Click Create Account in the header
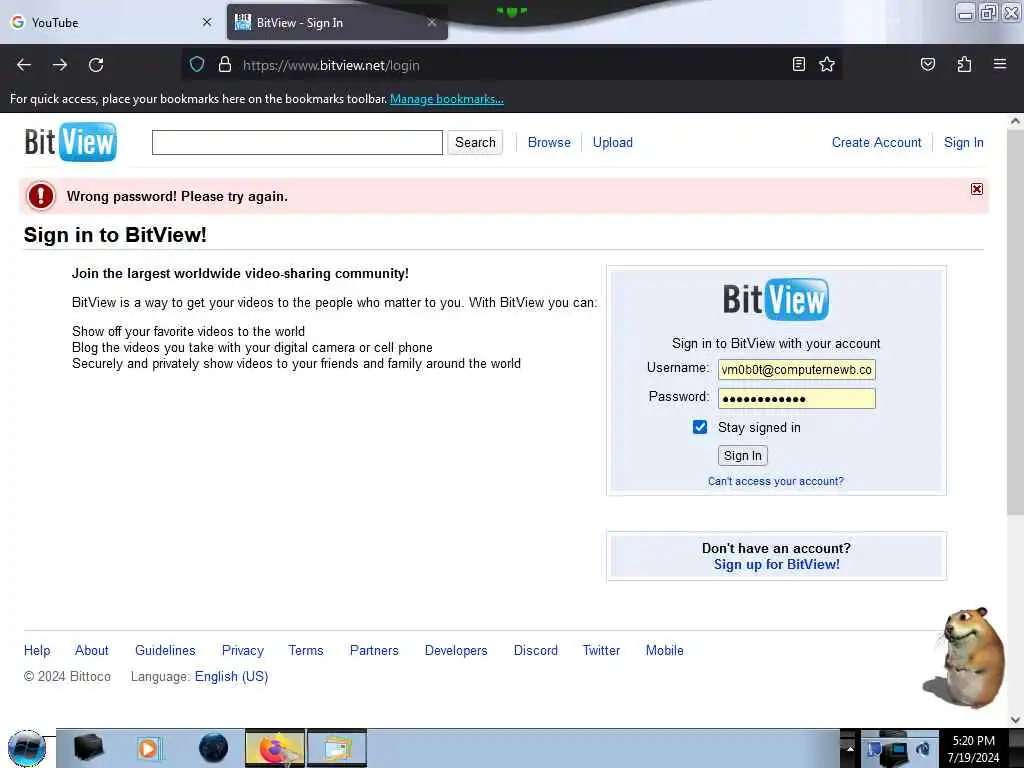The height and width of the screenshot is (768, 1024). [x=876, y=142]
